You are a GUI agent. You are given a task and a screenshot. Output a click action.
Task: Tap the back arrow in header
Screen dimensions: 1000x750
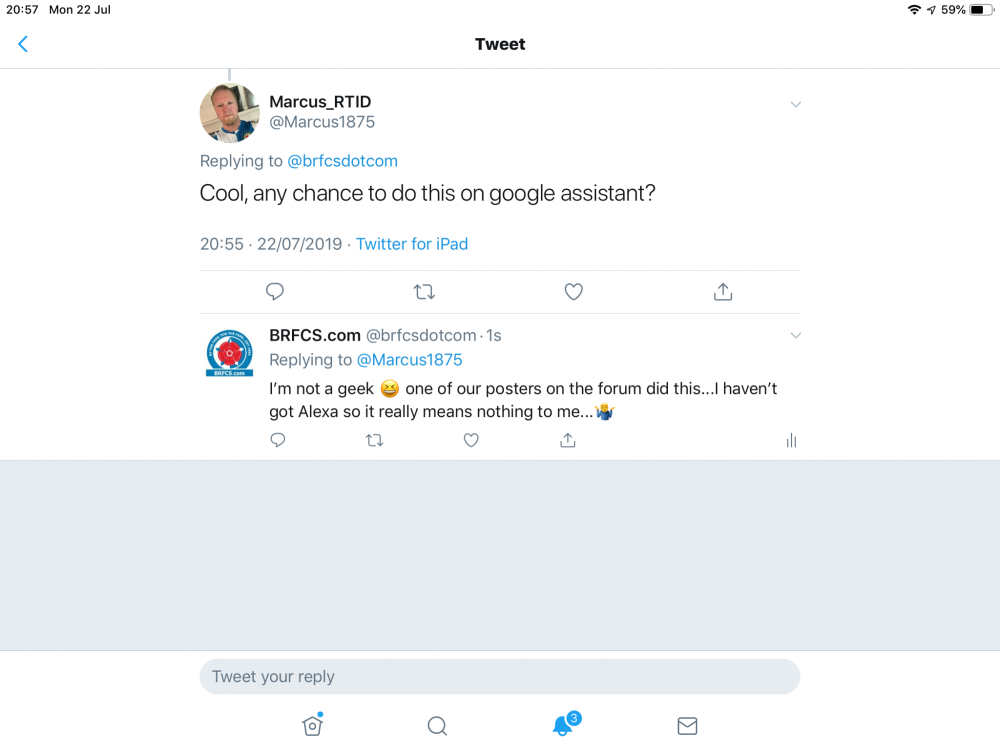[23, 44]
